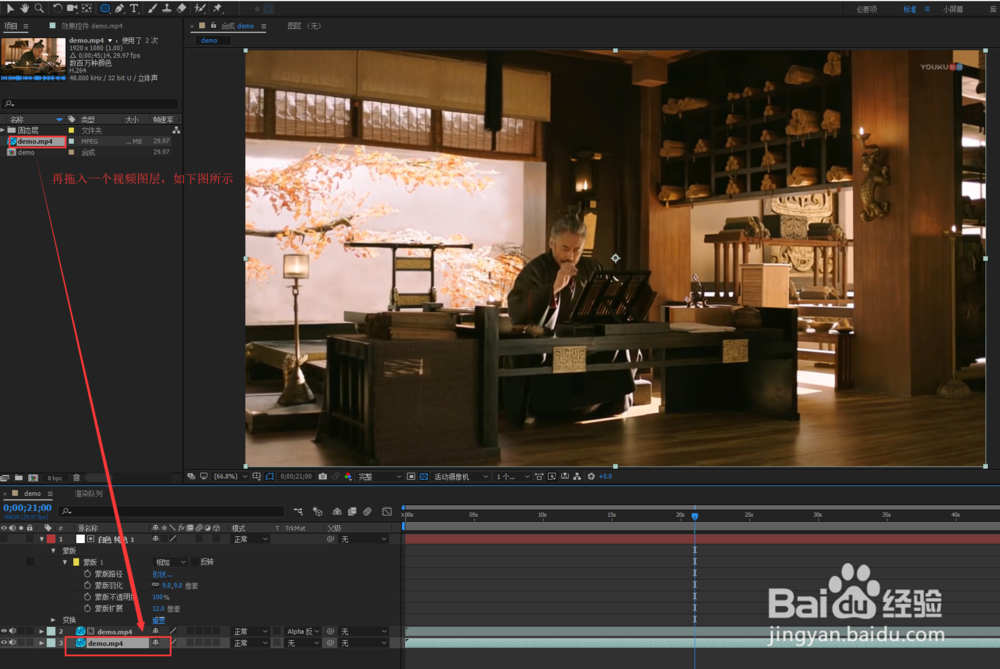Expand the 变换 transform group

(54, 620)
